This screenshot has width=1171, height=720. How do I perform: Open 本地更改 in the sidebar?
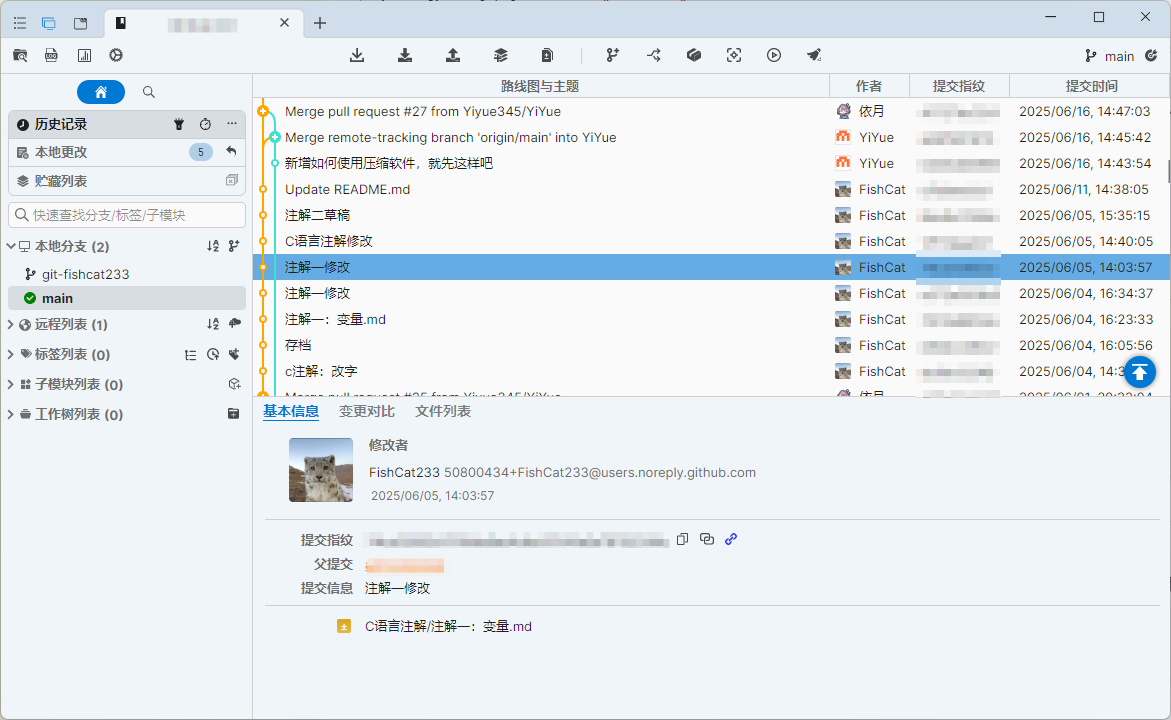61,152
